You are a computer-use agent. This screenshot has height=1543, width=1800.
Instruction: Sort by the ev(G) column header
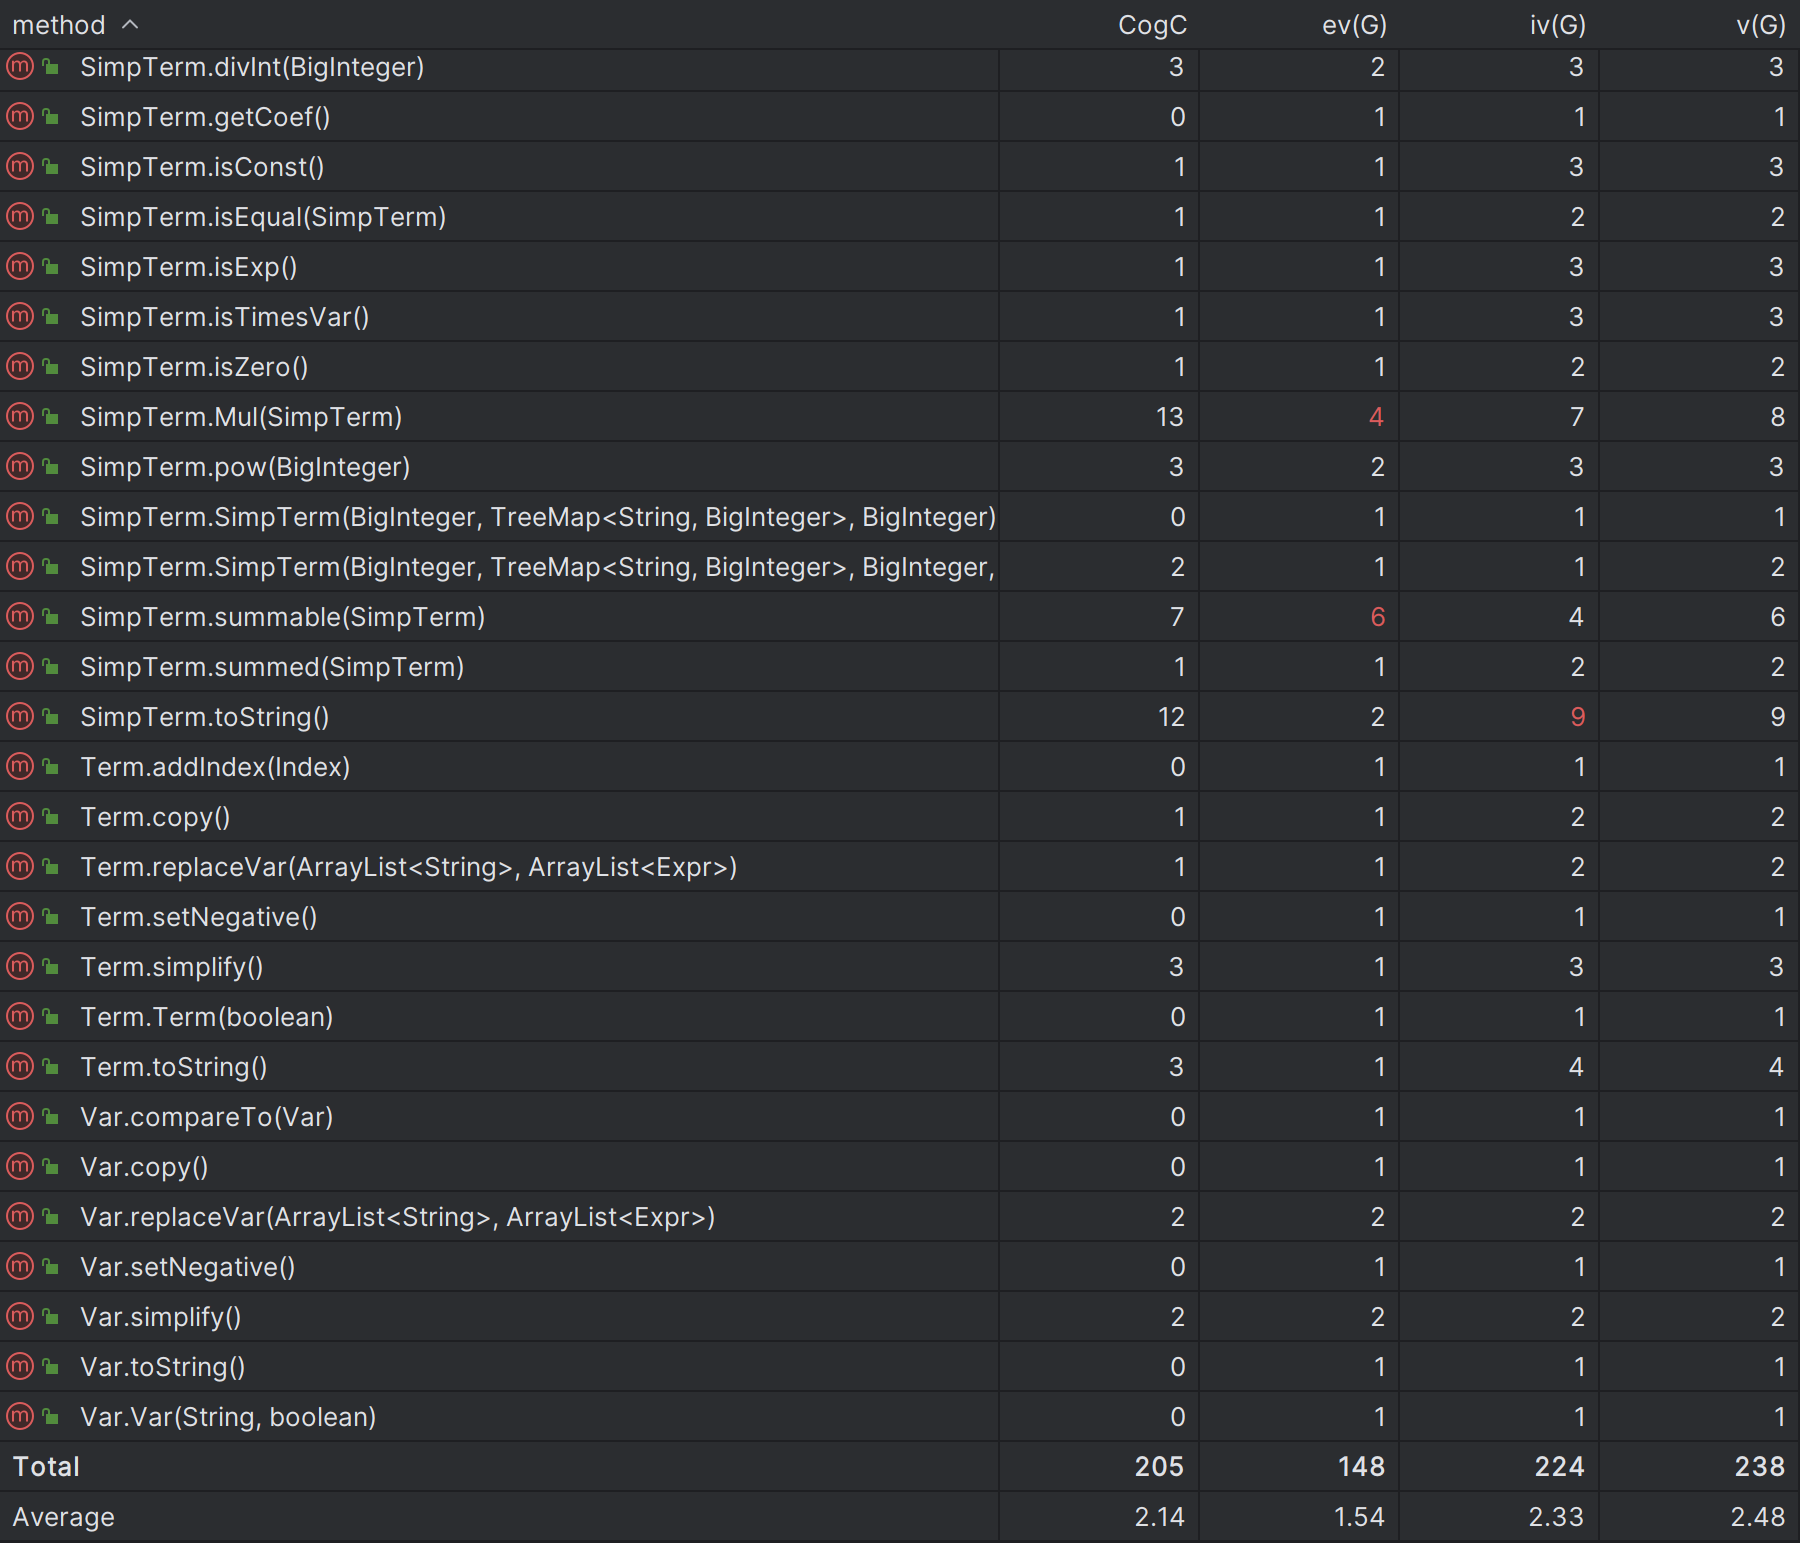[1354, 25]
